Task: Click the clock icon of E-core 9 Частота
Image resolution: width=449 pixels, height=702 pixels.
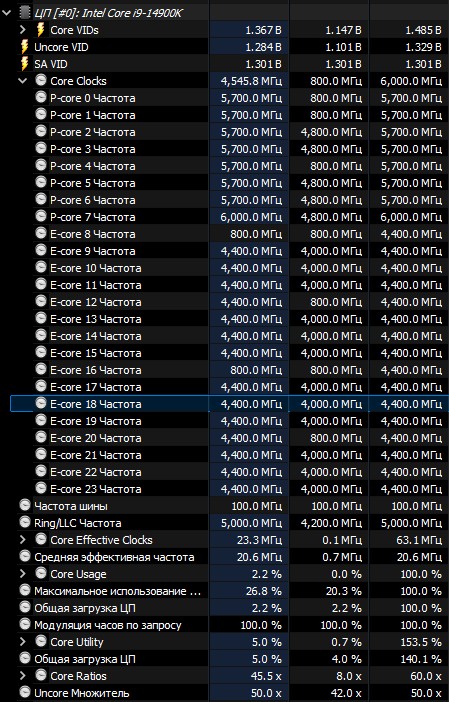Action: [41, 251]
